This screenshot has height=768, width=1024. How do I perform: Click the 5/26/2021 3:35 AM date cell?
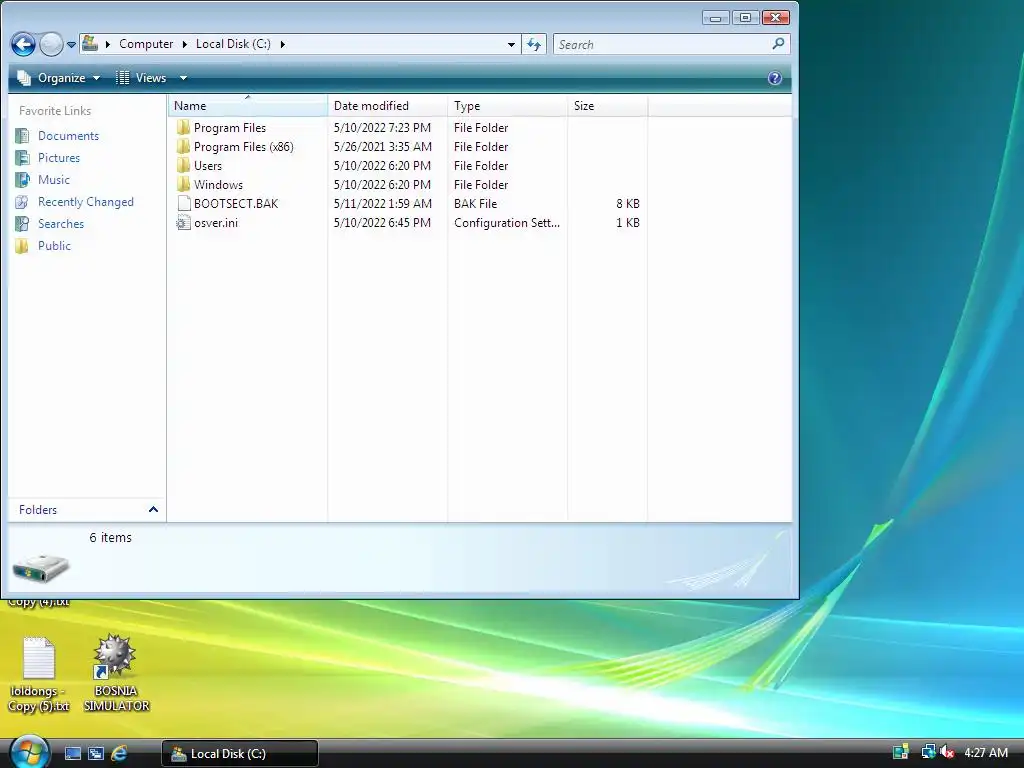pyautogui.click(x=382, y=147)
